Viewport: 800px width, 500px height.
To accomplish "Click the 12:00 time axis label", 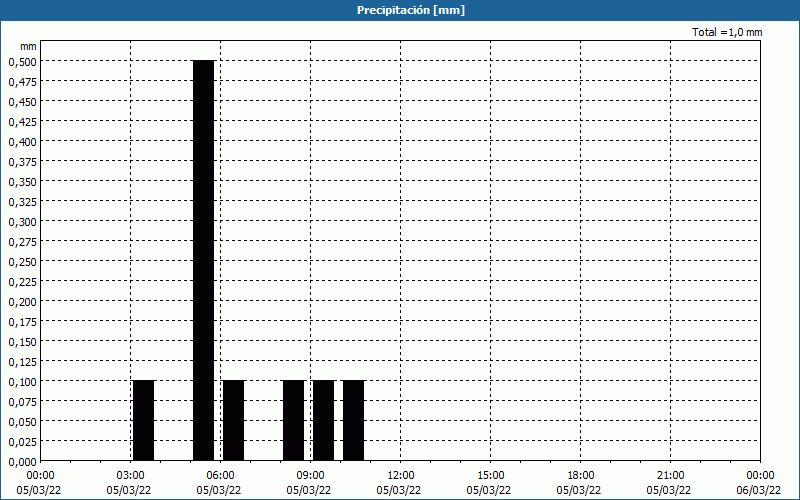I will click(401, 476).
